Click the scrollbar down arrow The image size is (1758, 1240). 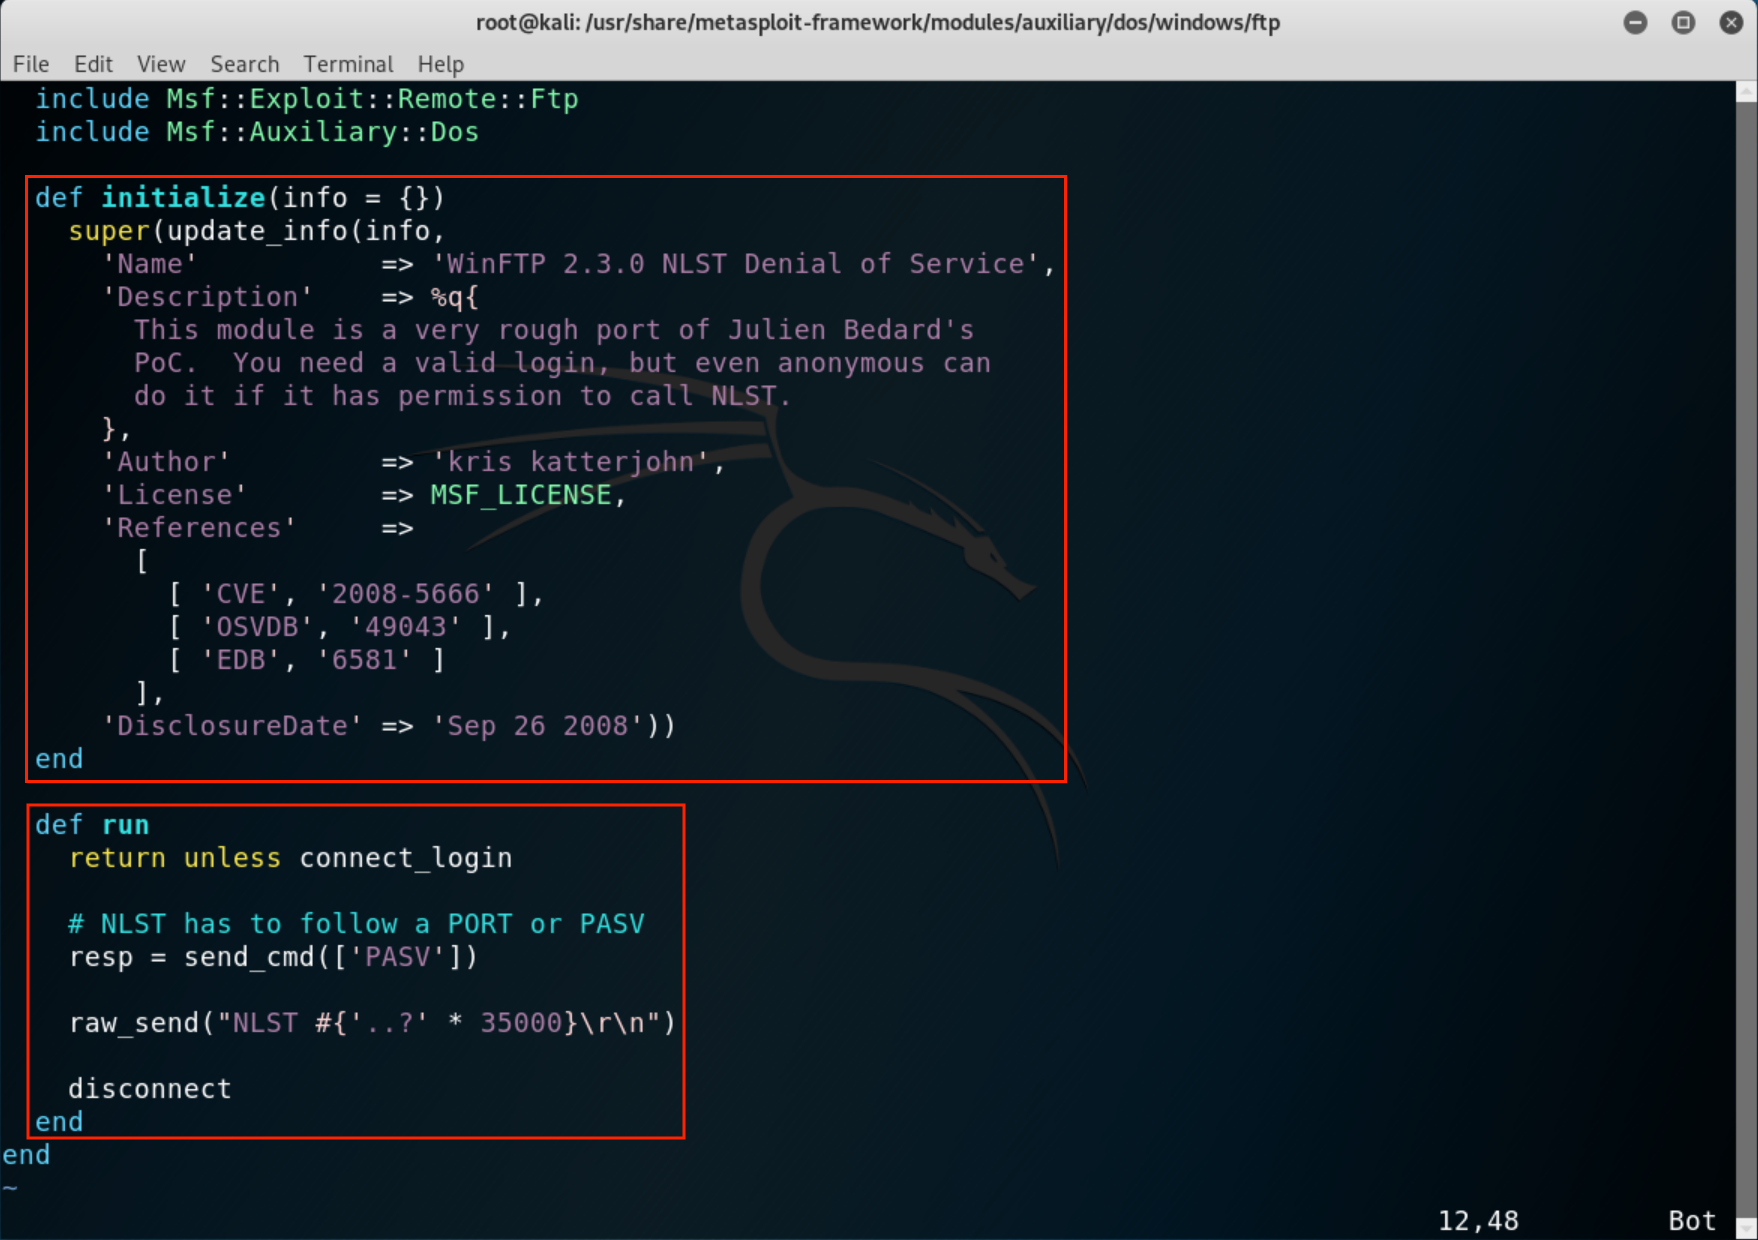click(x=1747, y=1228)
